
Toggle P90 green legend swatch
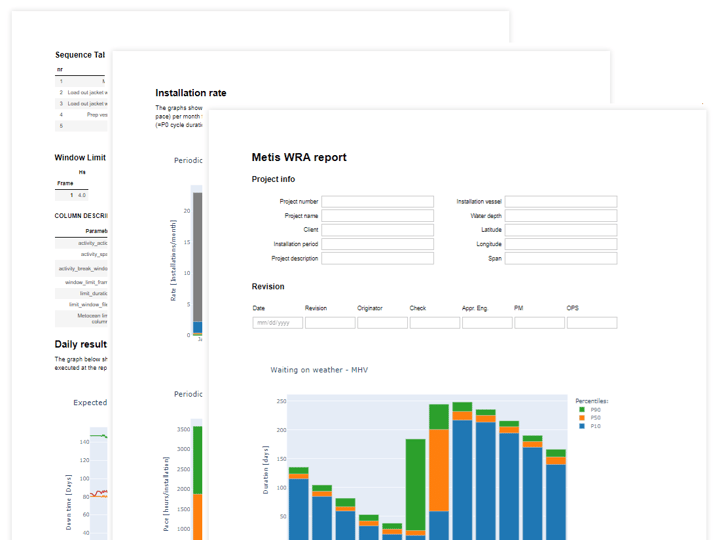pos(582,410)
